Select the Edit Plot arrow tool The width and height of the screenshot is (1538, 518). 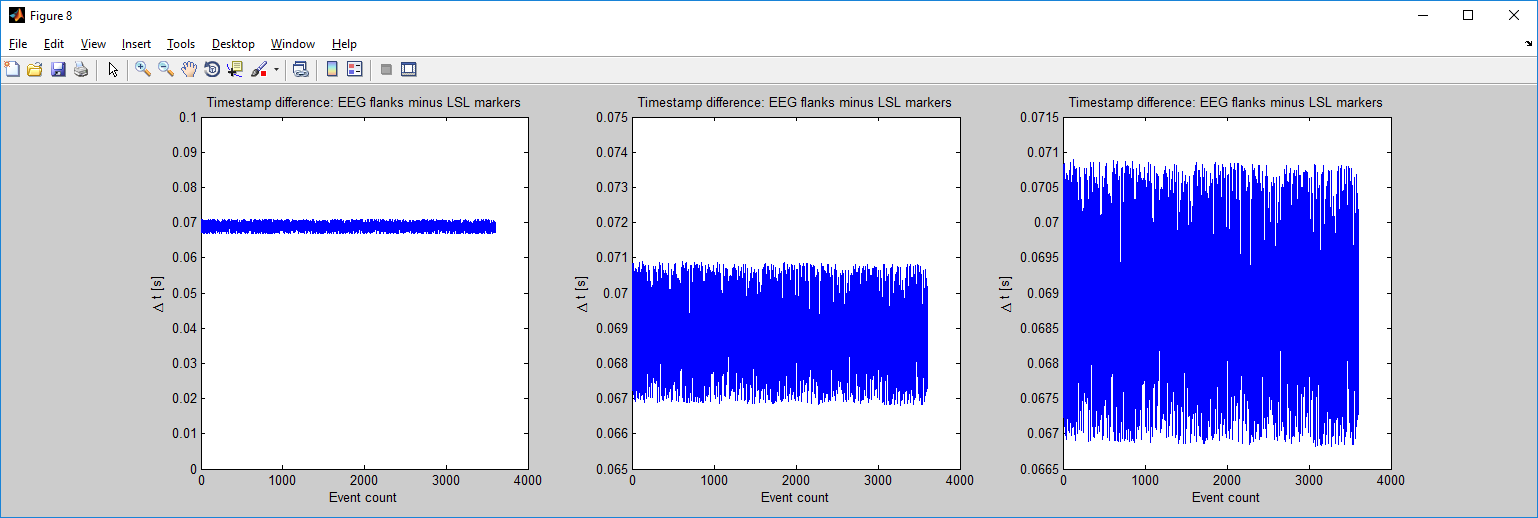[113, 69]
